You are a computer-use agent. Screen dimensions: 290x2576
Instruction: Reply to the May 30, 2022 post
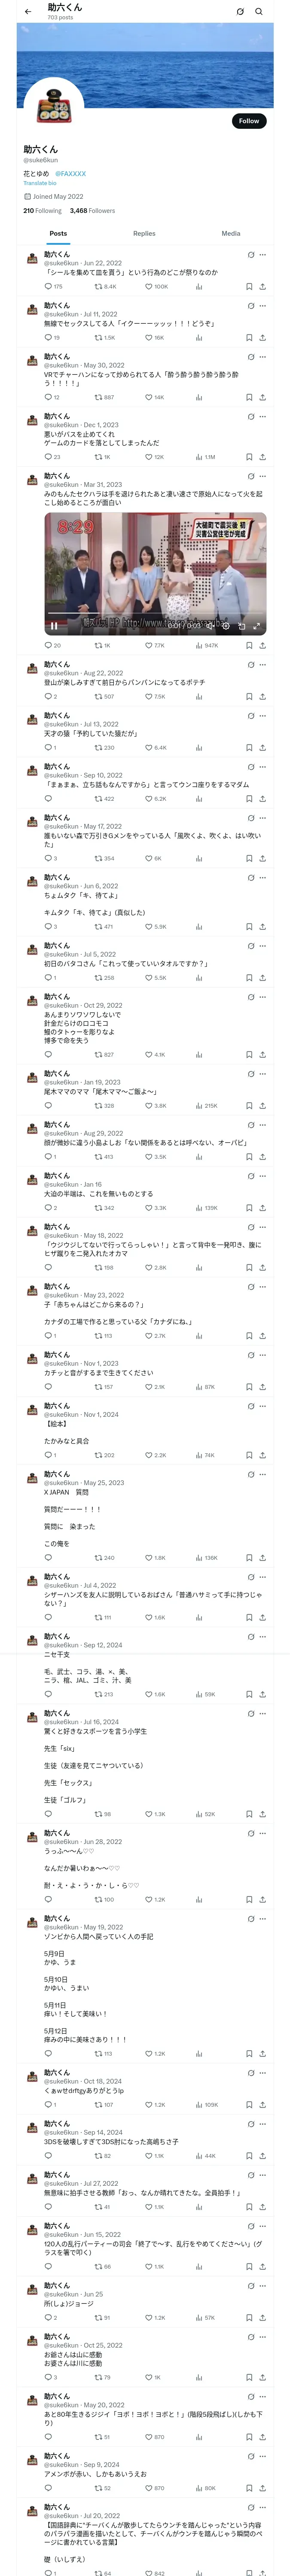[48, 397]
